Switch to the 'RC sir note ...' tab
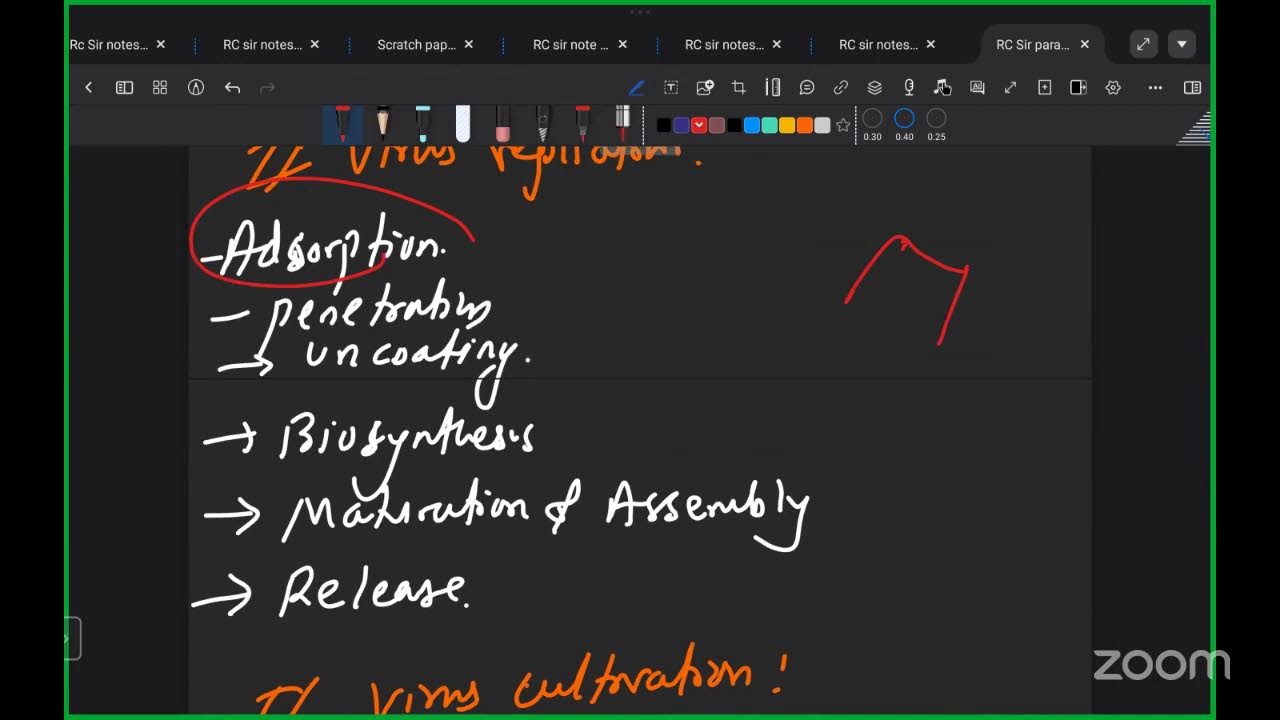Viewport: 1280px width, 720px height. click(x=570, y=45)
